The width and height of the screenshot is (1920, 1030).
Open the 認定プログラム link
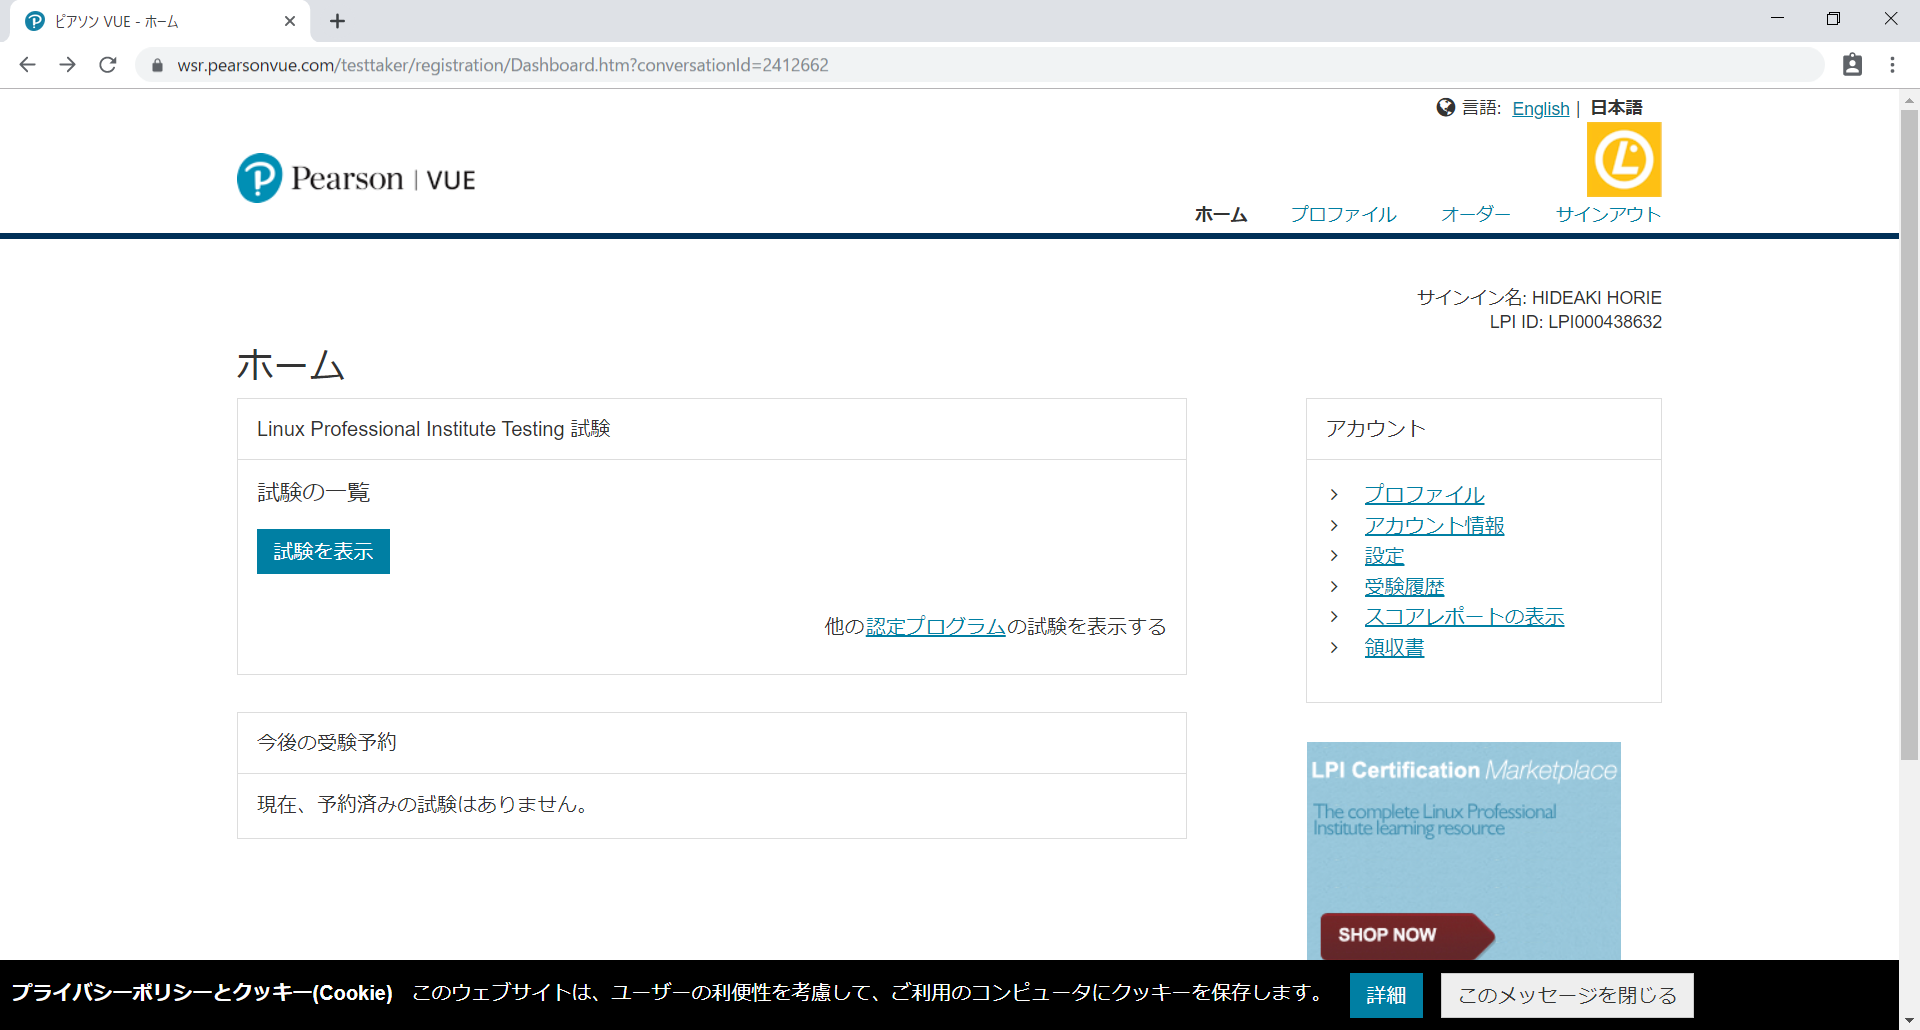[935, 627]
